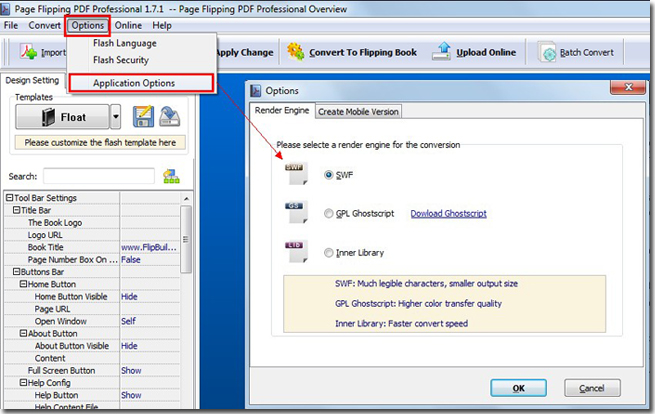Select the Inner Library radio button

[329, 253]
